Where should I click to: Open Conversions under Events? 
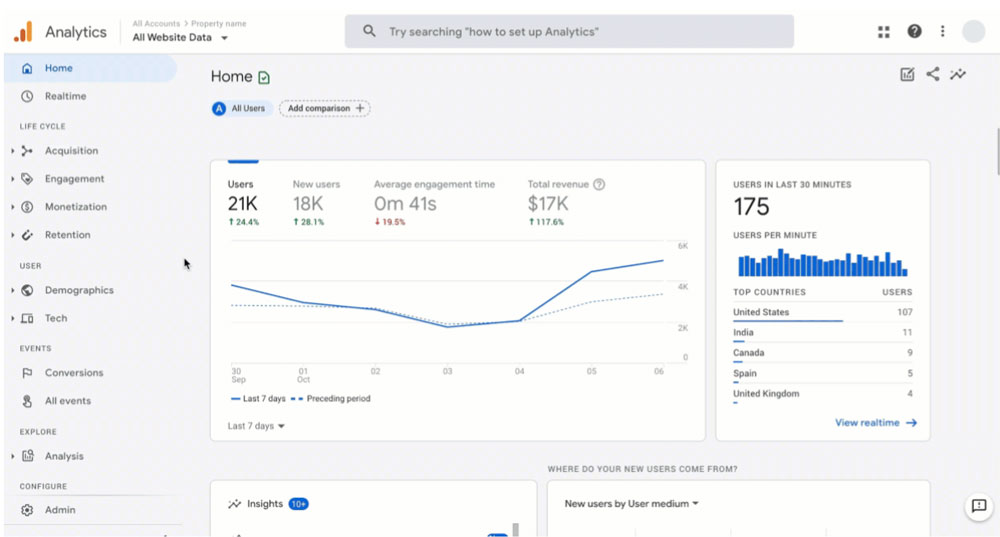click(x=73, y=373)
